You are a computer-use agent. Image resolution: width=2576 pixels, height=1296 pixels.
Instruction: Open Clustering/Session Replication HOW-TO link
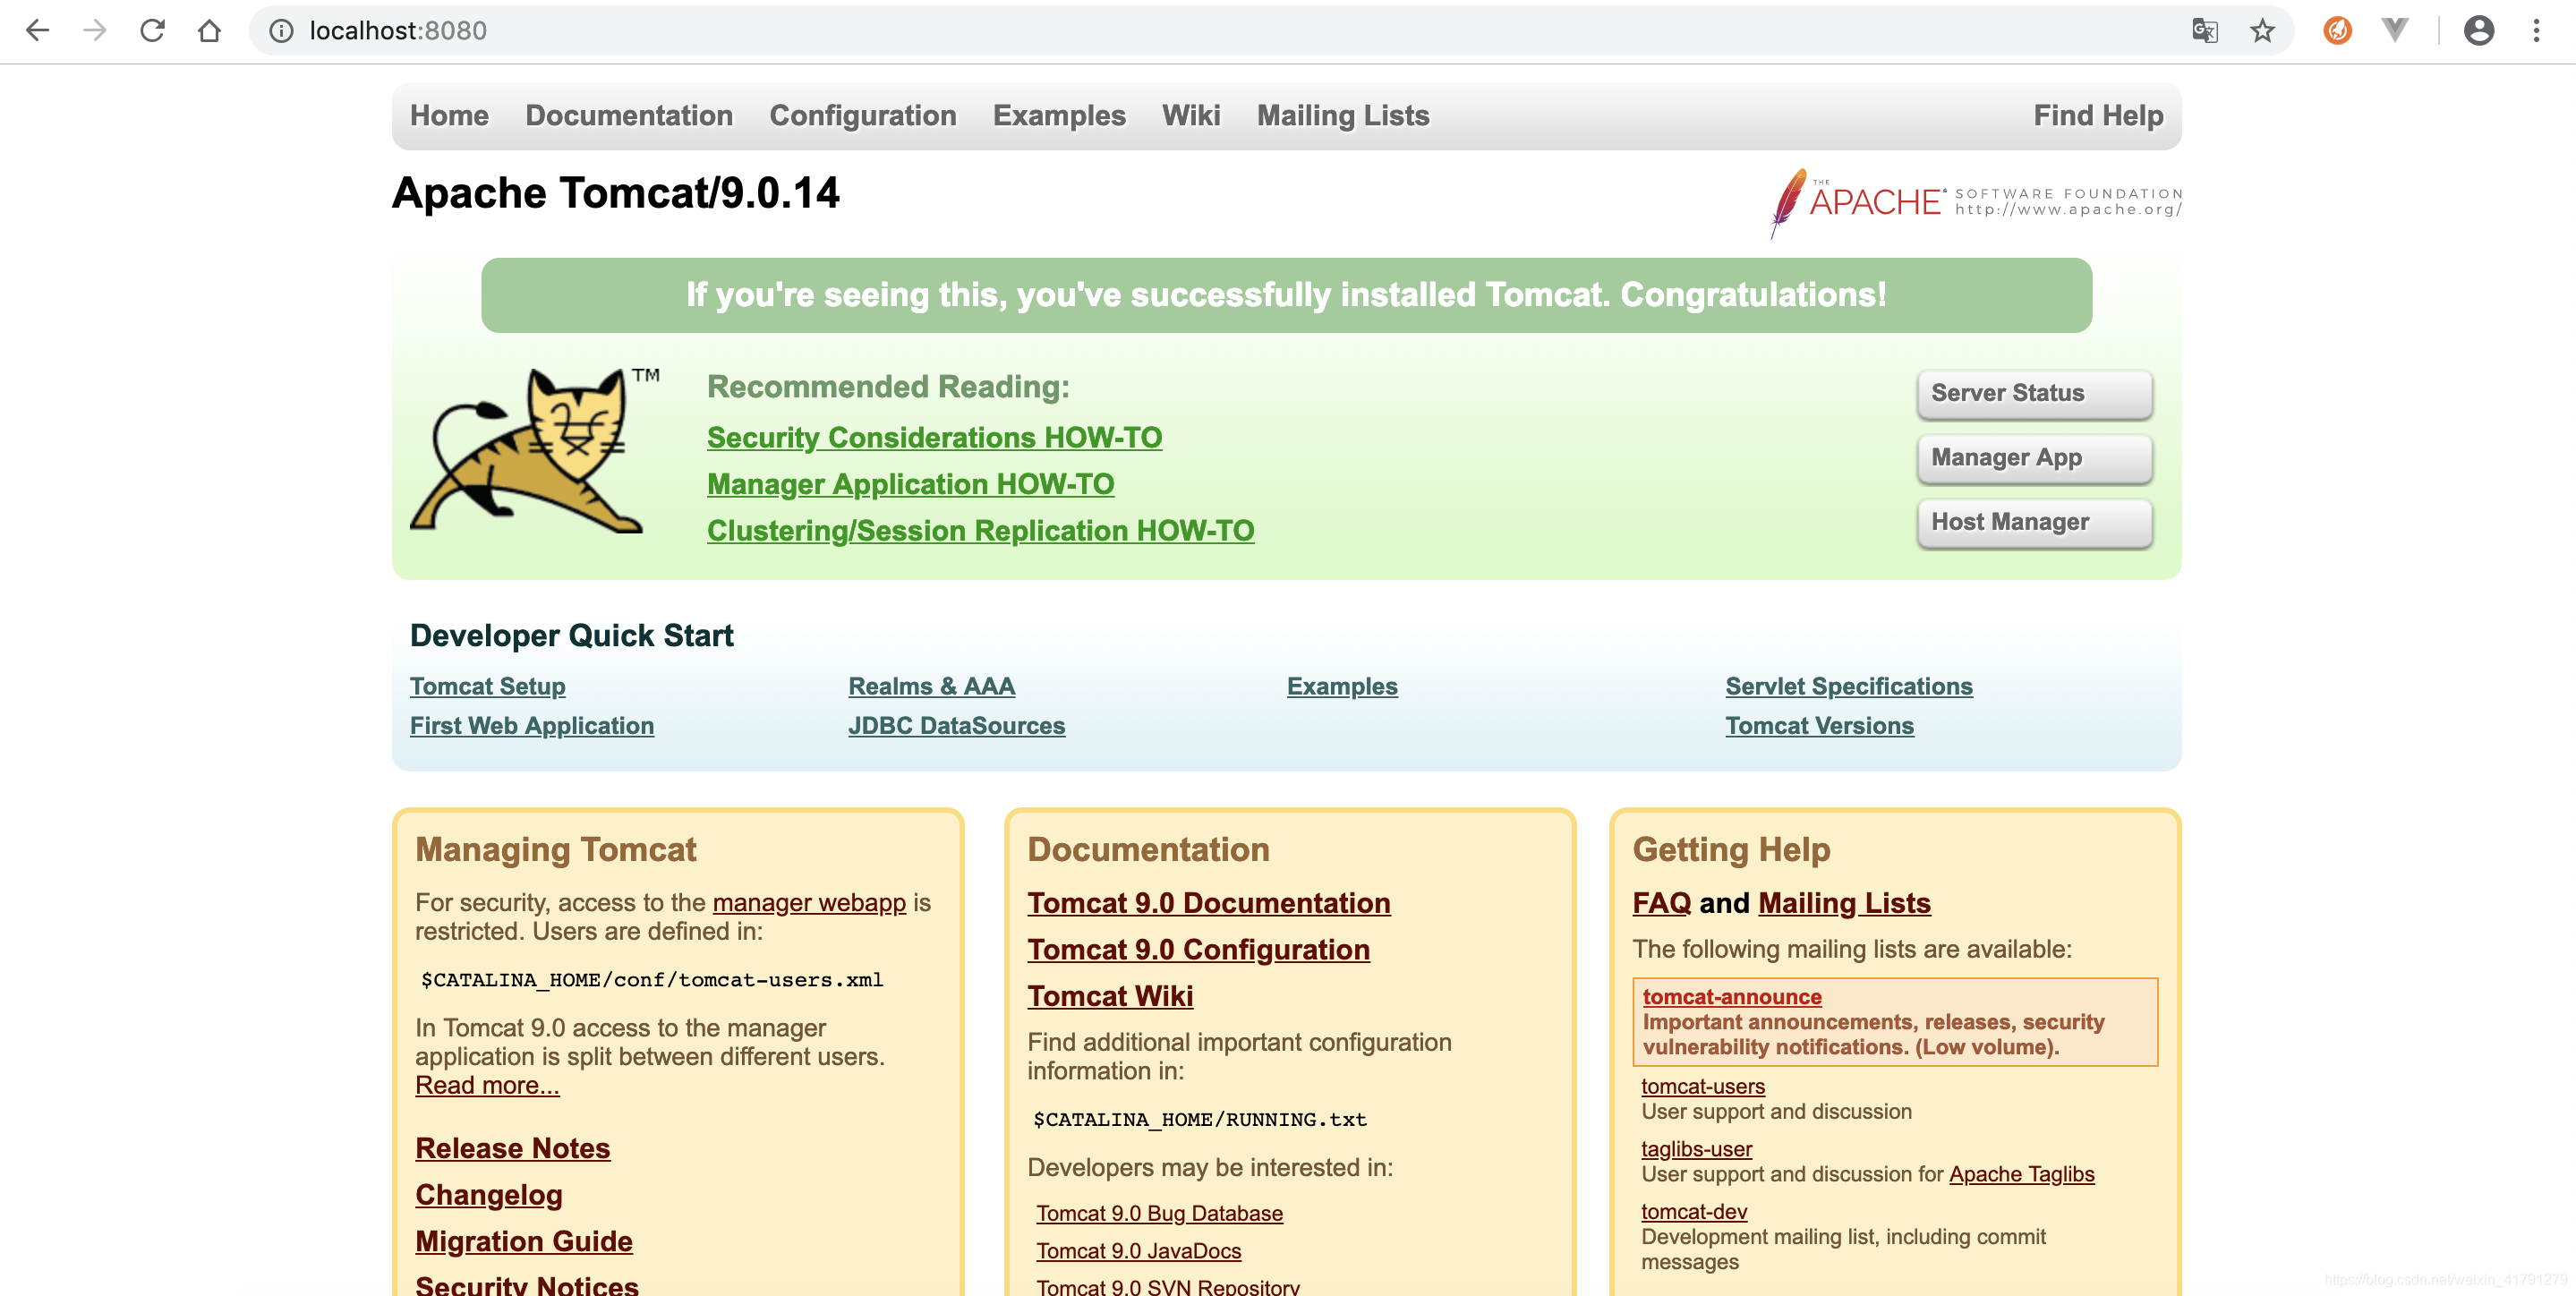pos(980,531)
